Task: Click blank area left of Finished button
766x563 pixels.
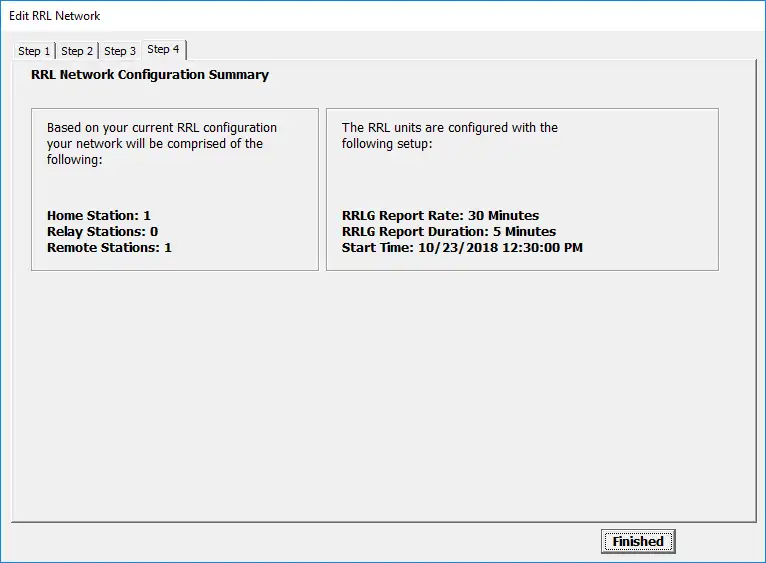Action: coord(300,542)
